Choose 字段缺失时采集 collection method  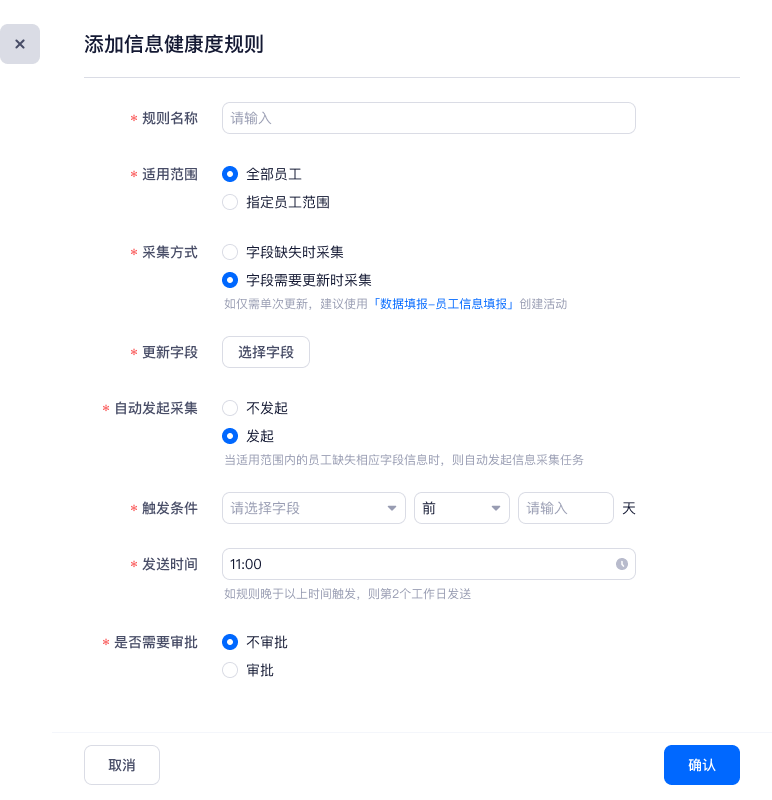pos(230,252)
